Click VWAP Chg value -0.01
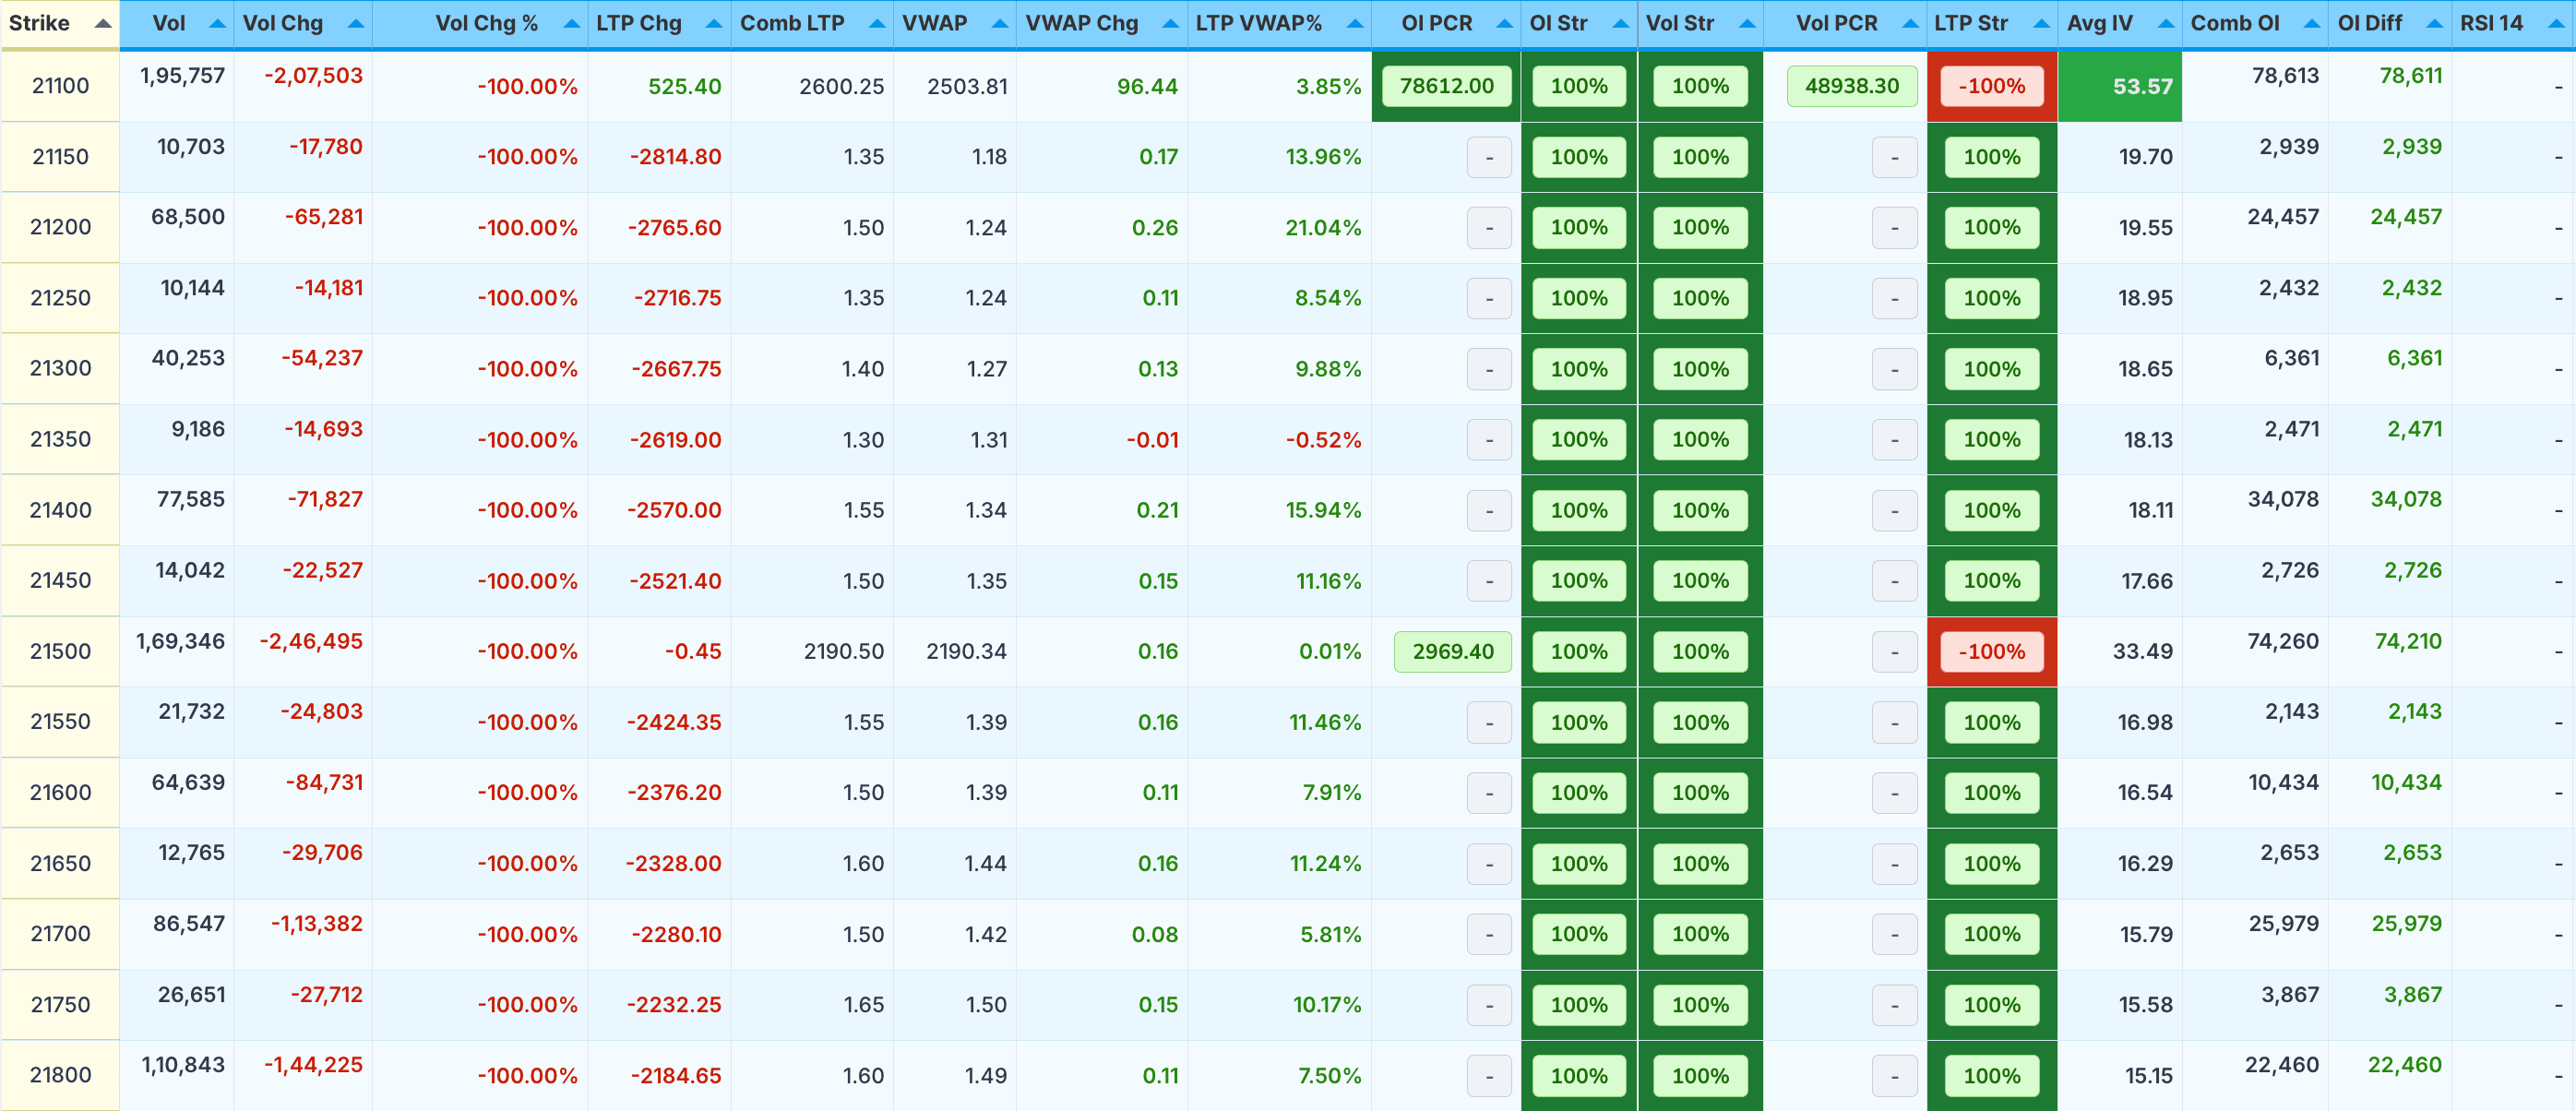Screen dimensions: 2576x1111 1152,440
